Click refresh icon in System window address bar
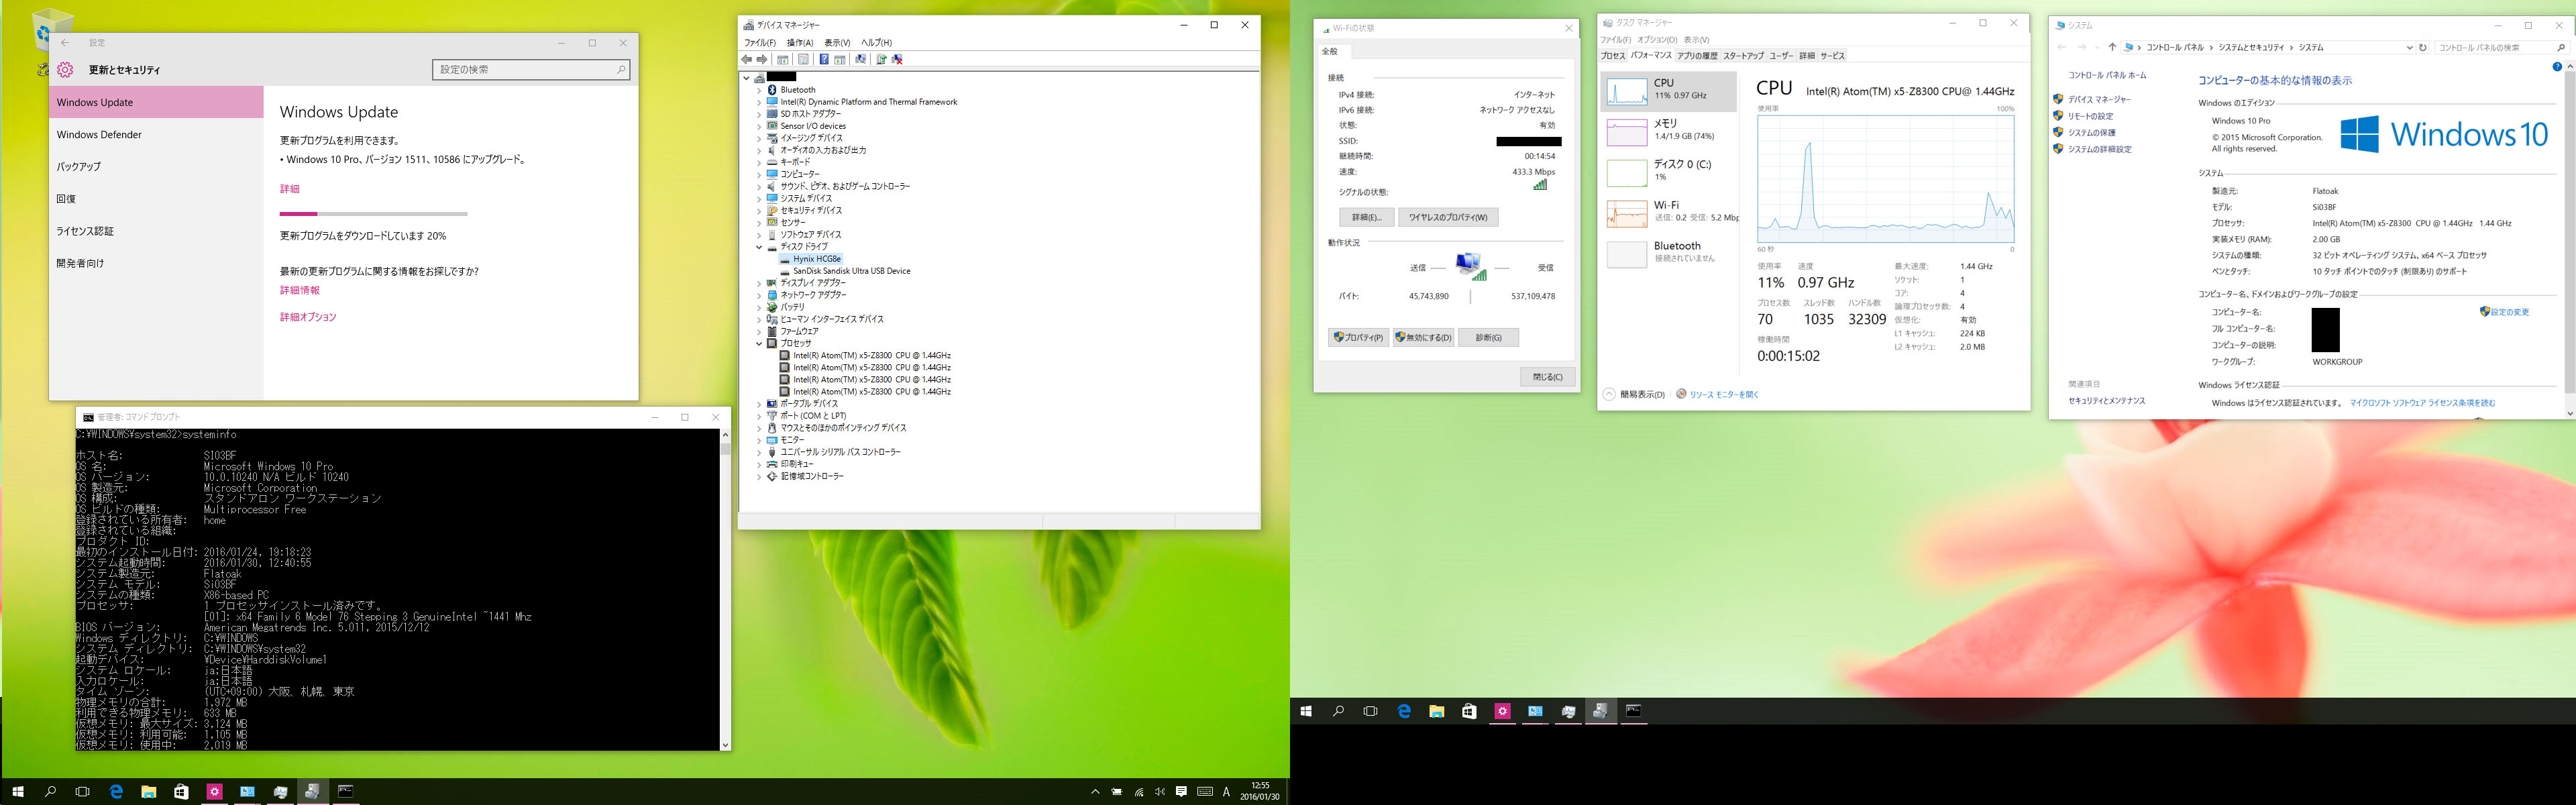2576x805 pixels. point(2423,47)
